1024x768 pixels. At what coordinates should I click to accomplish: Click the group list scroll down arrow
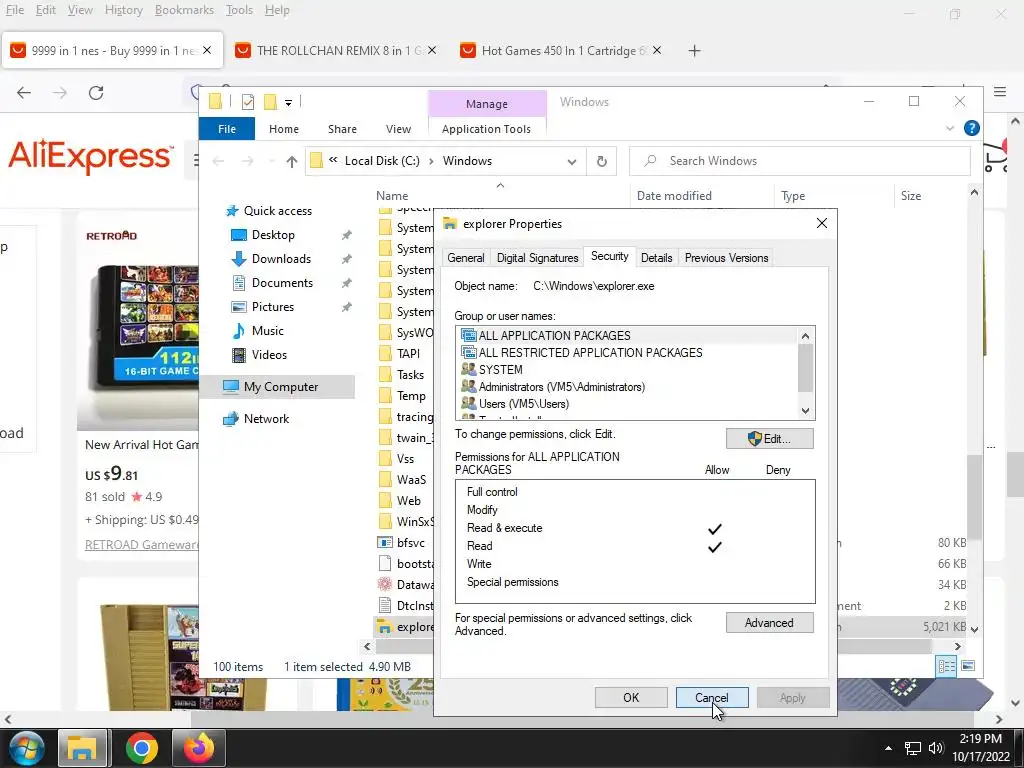click(805, 411)
